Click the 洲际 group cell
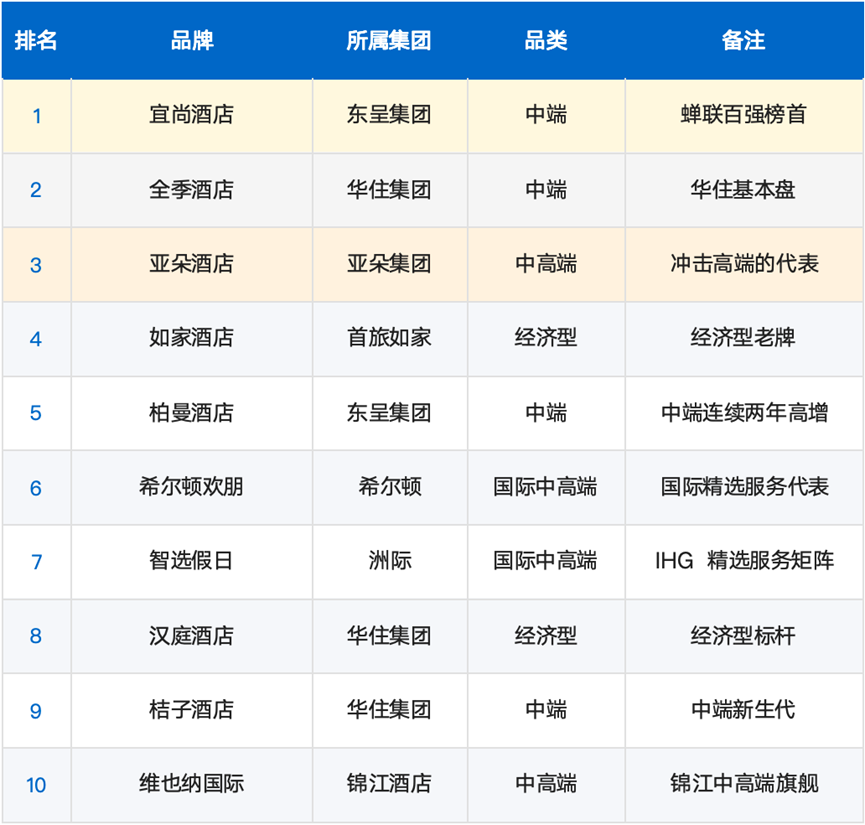The height and width of the screenshot is (825, 865). tap(390, 561)
